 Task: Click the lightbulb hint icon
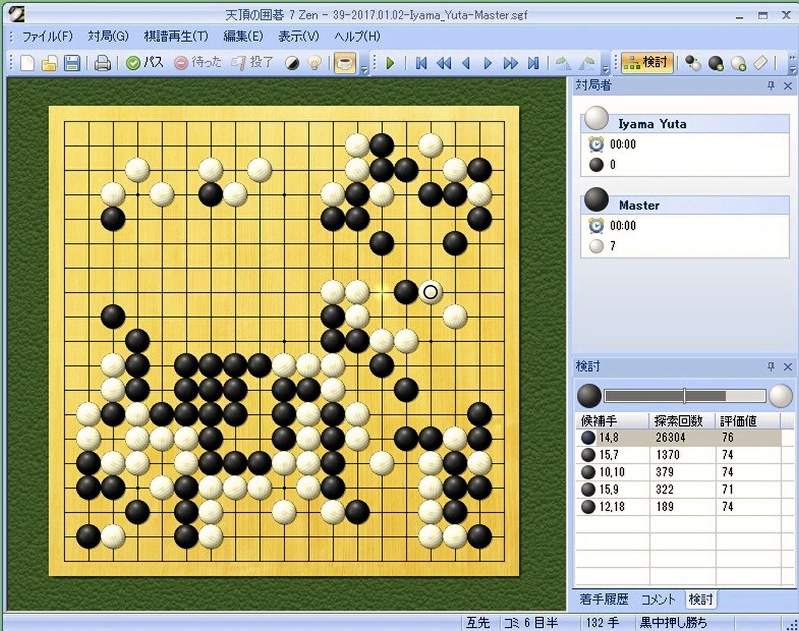(x=314, y=63)
